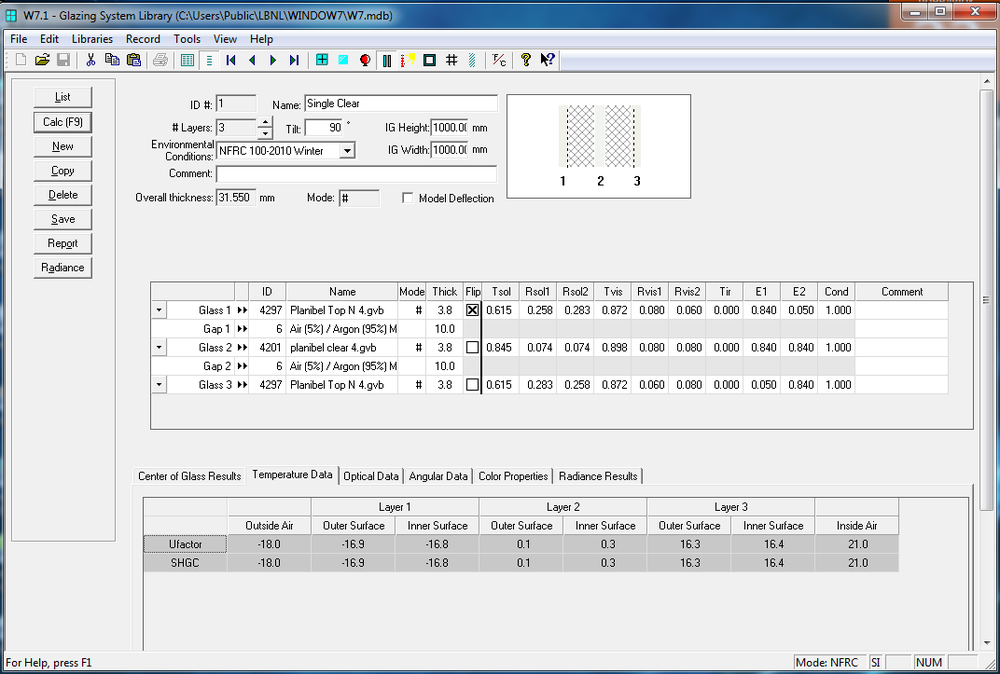Go to first record arrow icon
Viewport: 1000px width, 674px height.
click(x=231, y=60)
